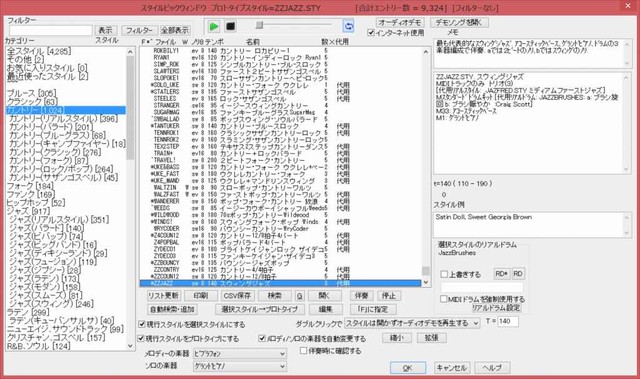
Task: Enable インターネット使用 checkbox
Action: (x=371, y=33)
